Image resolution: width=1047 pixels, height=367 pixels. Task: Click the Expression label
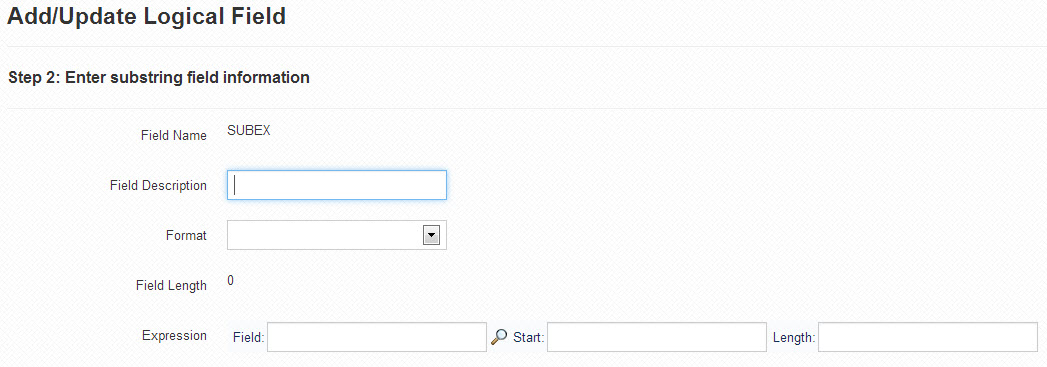(174, 336)
